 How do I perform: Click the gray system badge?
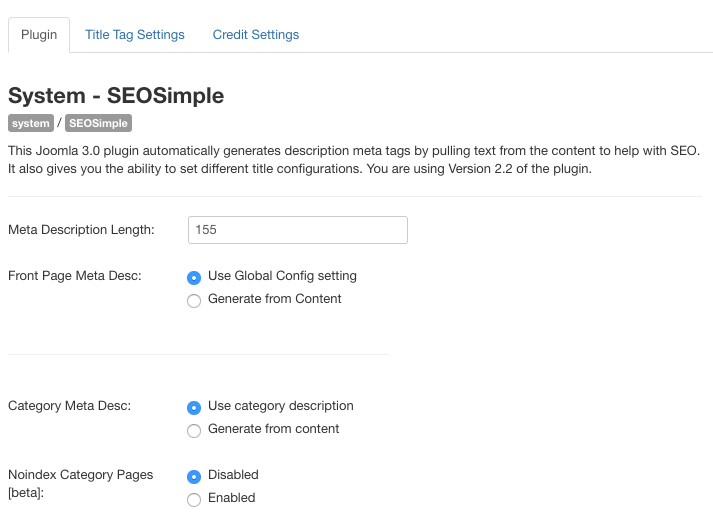point(31,123)
